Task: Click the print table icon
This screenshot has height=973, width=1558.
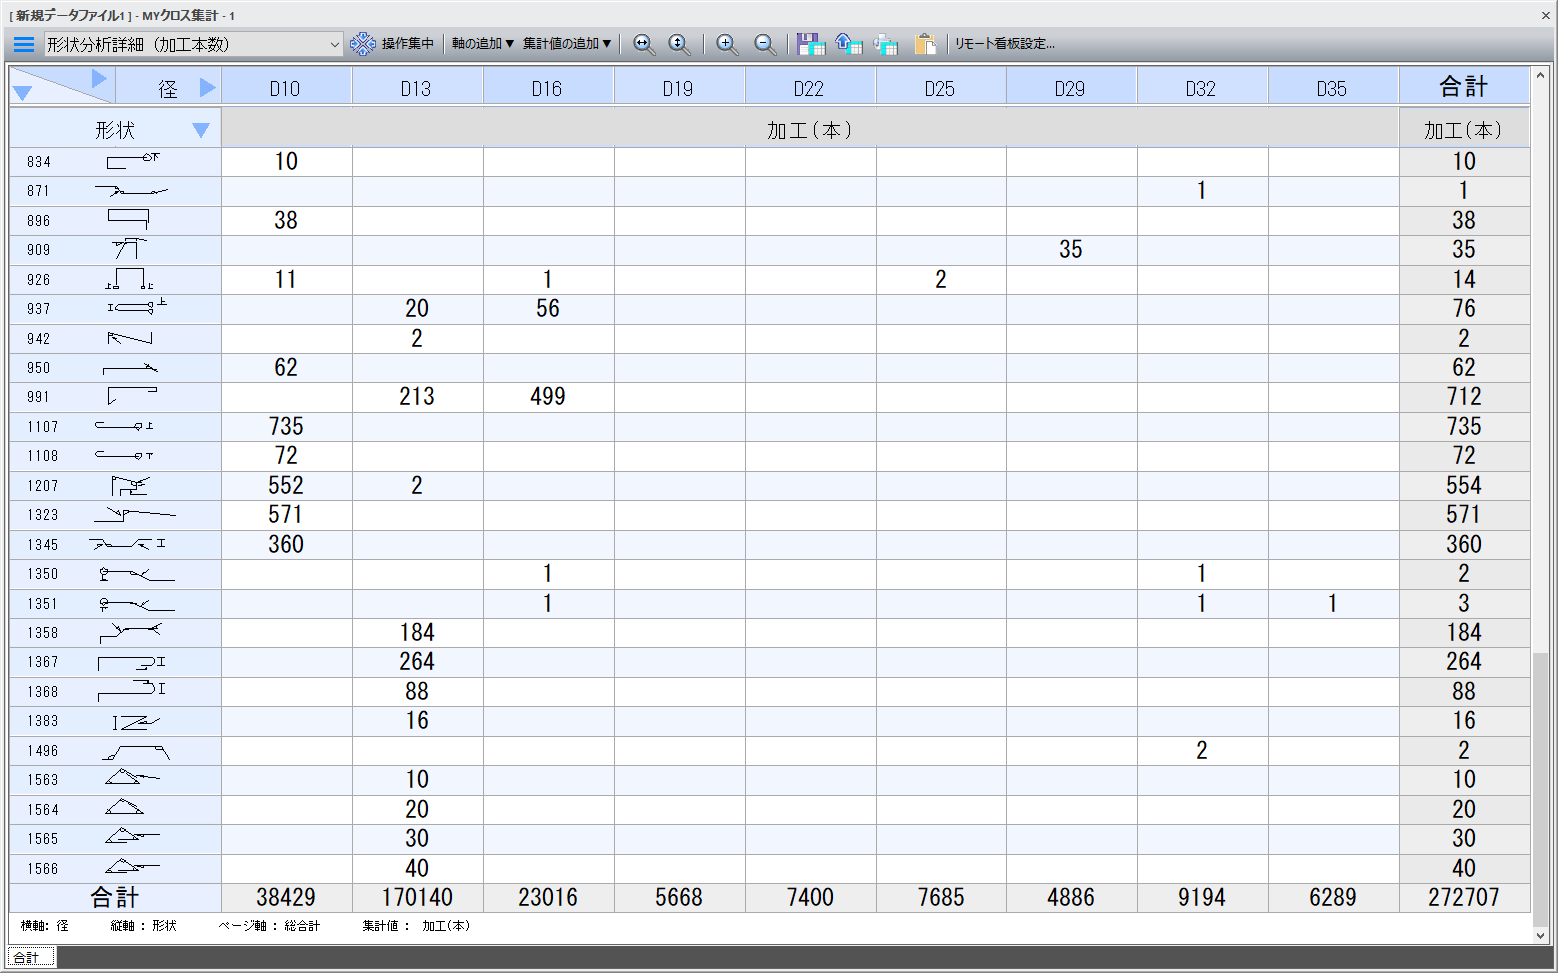Action: tap(886, 44)
